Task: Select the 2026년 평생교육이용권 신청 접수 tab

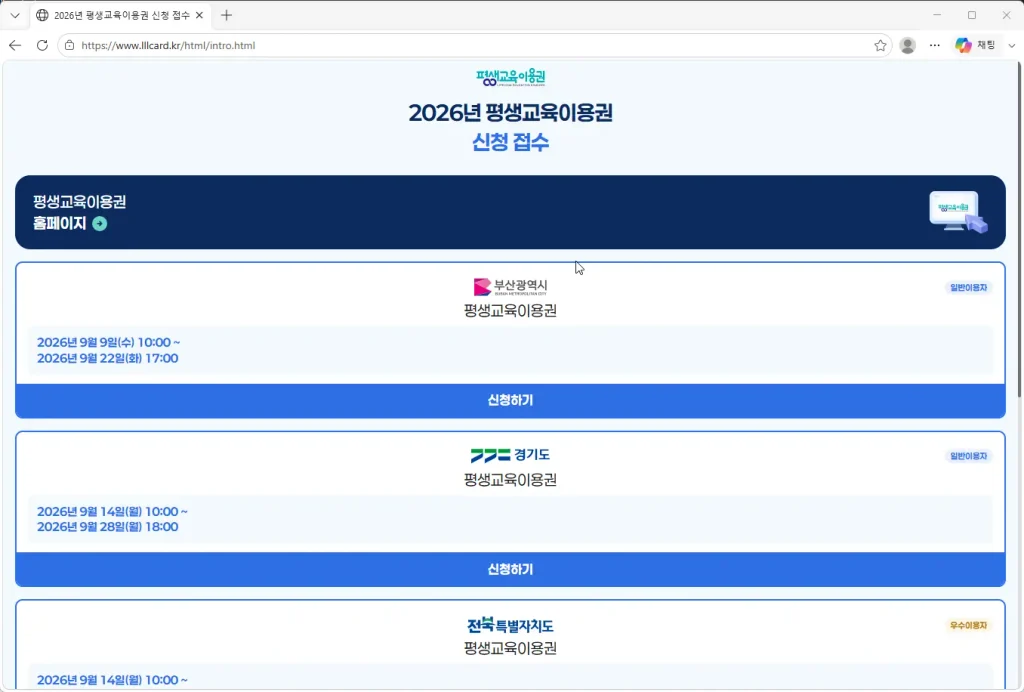Action: click(121, 15)
